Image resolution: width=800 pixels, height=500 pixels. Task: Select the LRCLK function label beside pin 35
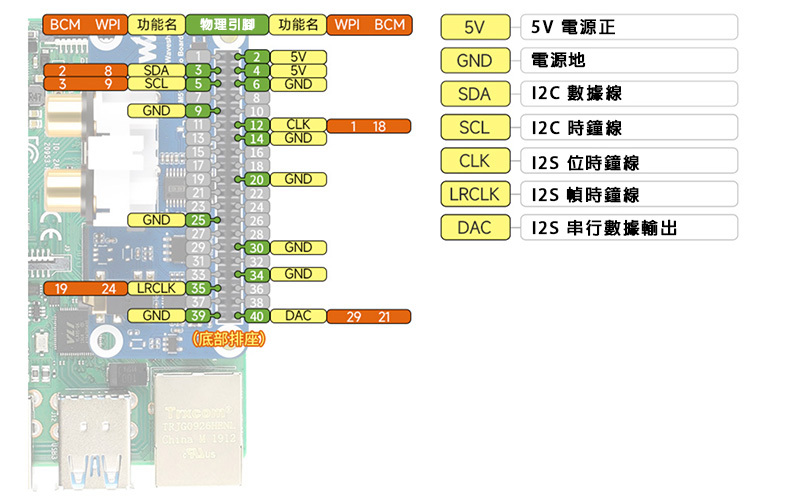156,288
